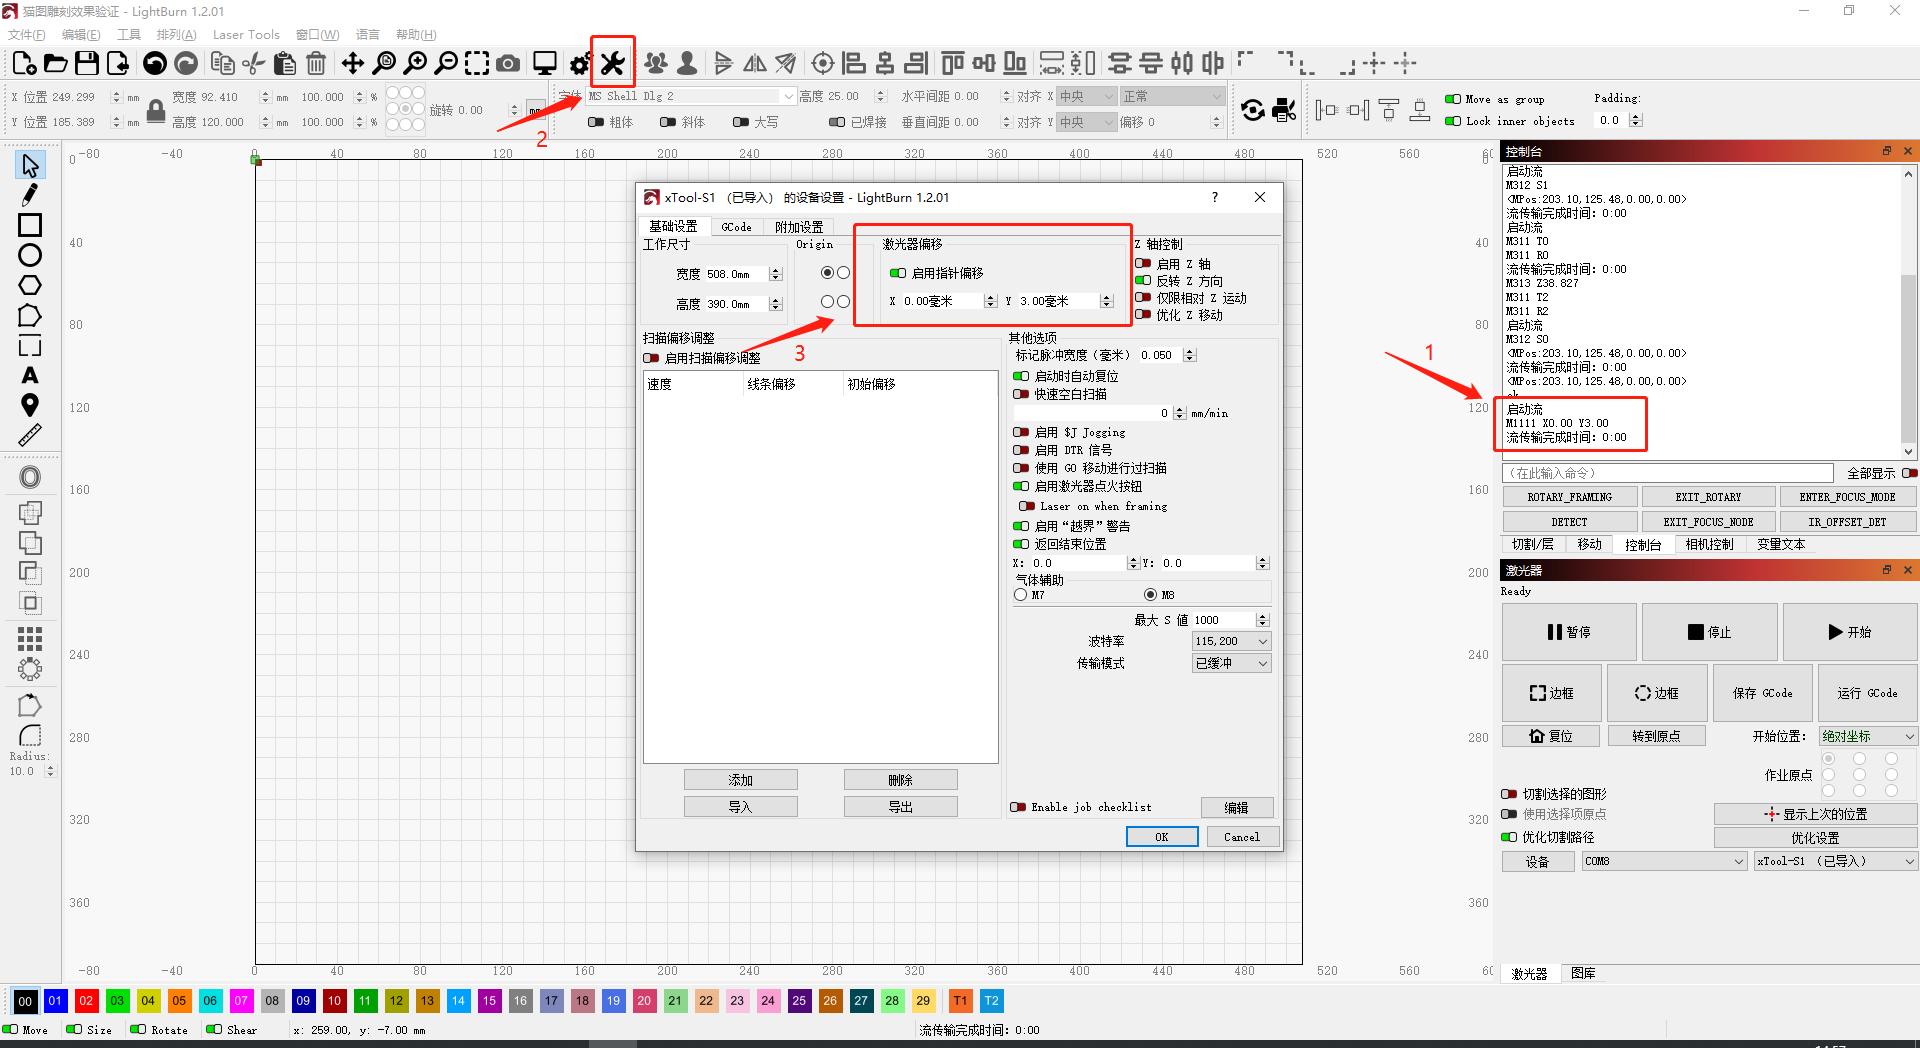Switch to the 移动 panel tab
This screenshot has width=1920, height=1048.
[1589, 544]
